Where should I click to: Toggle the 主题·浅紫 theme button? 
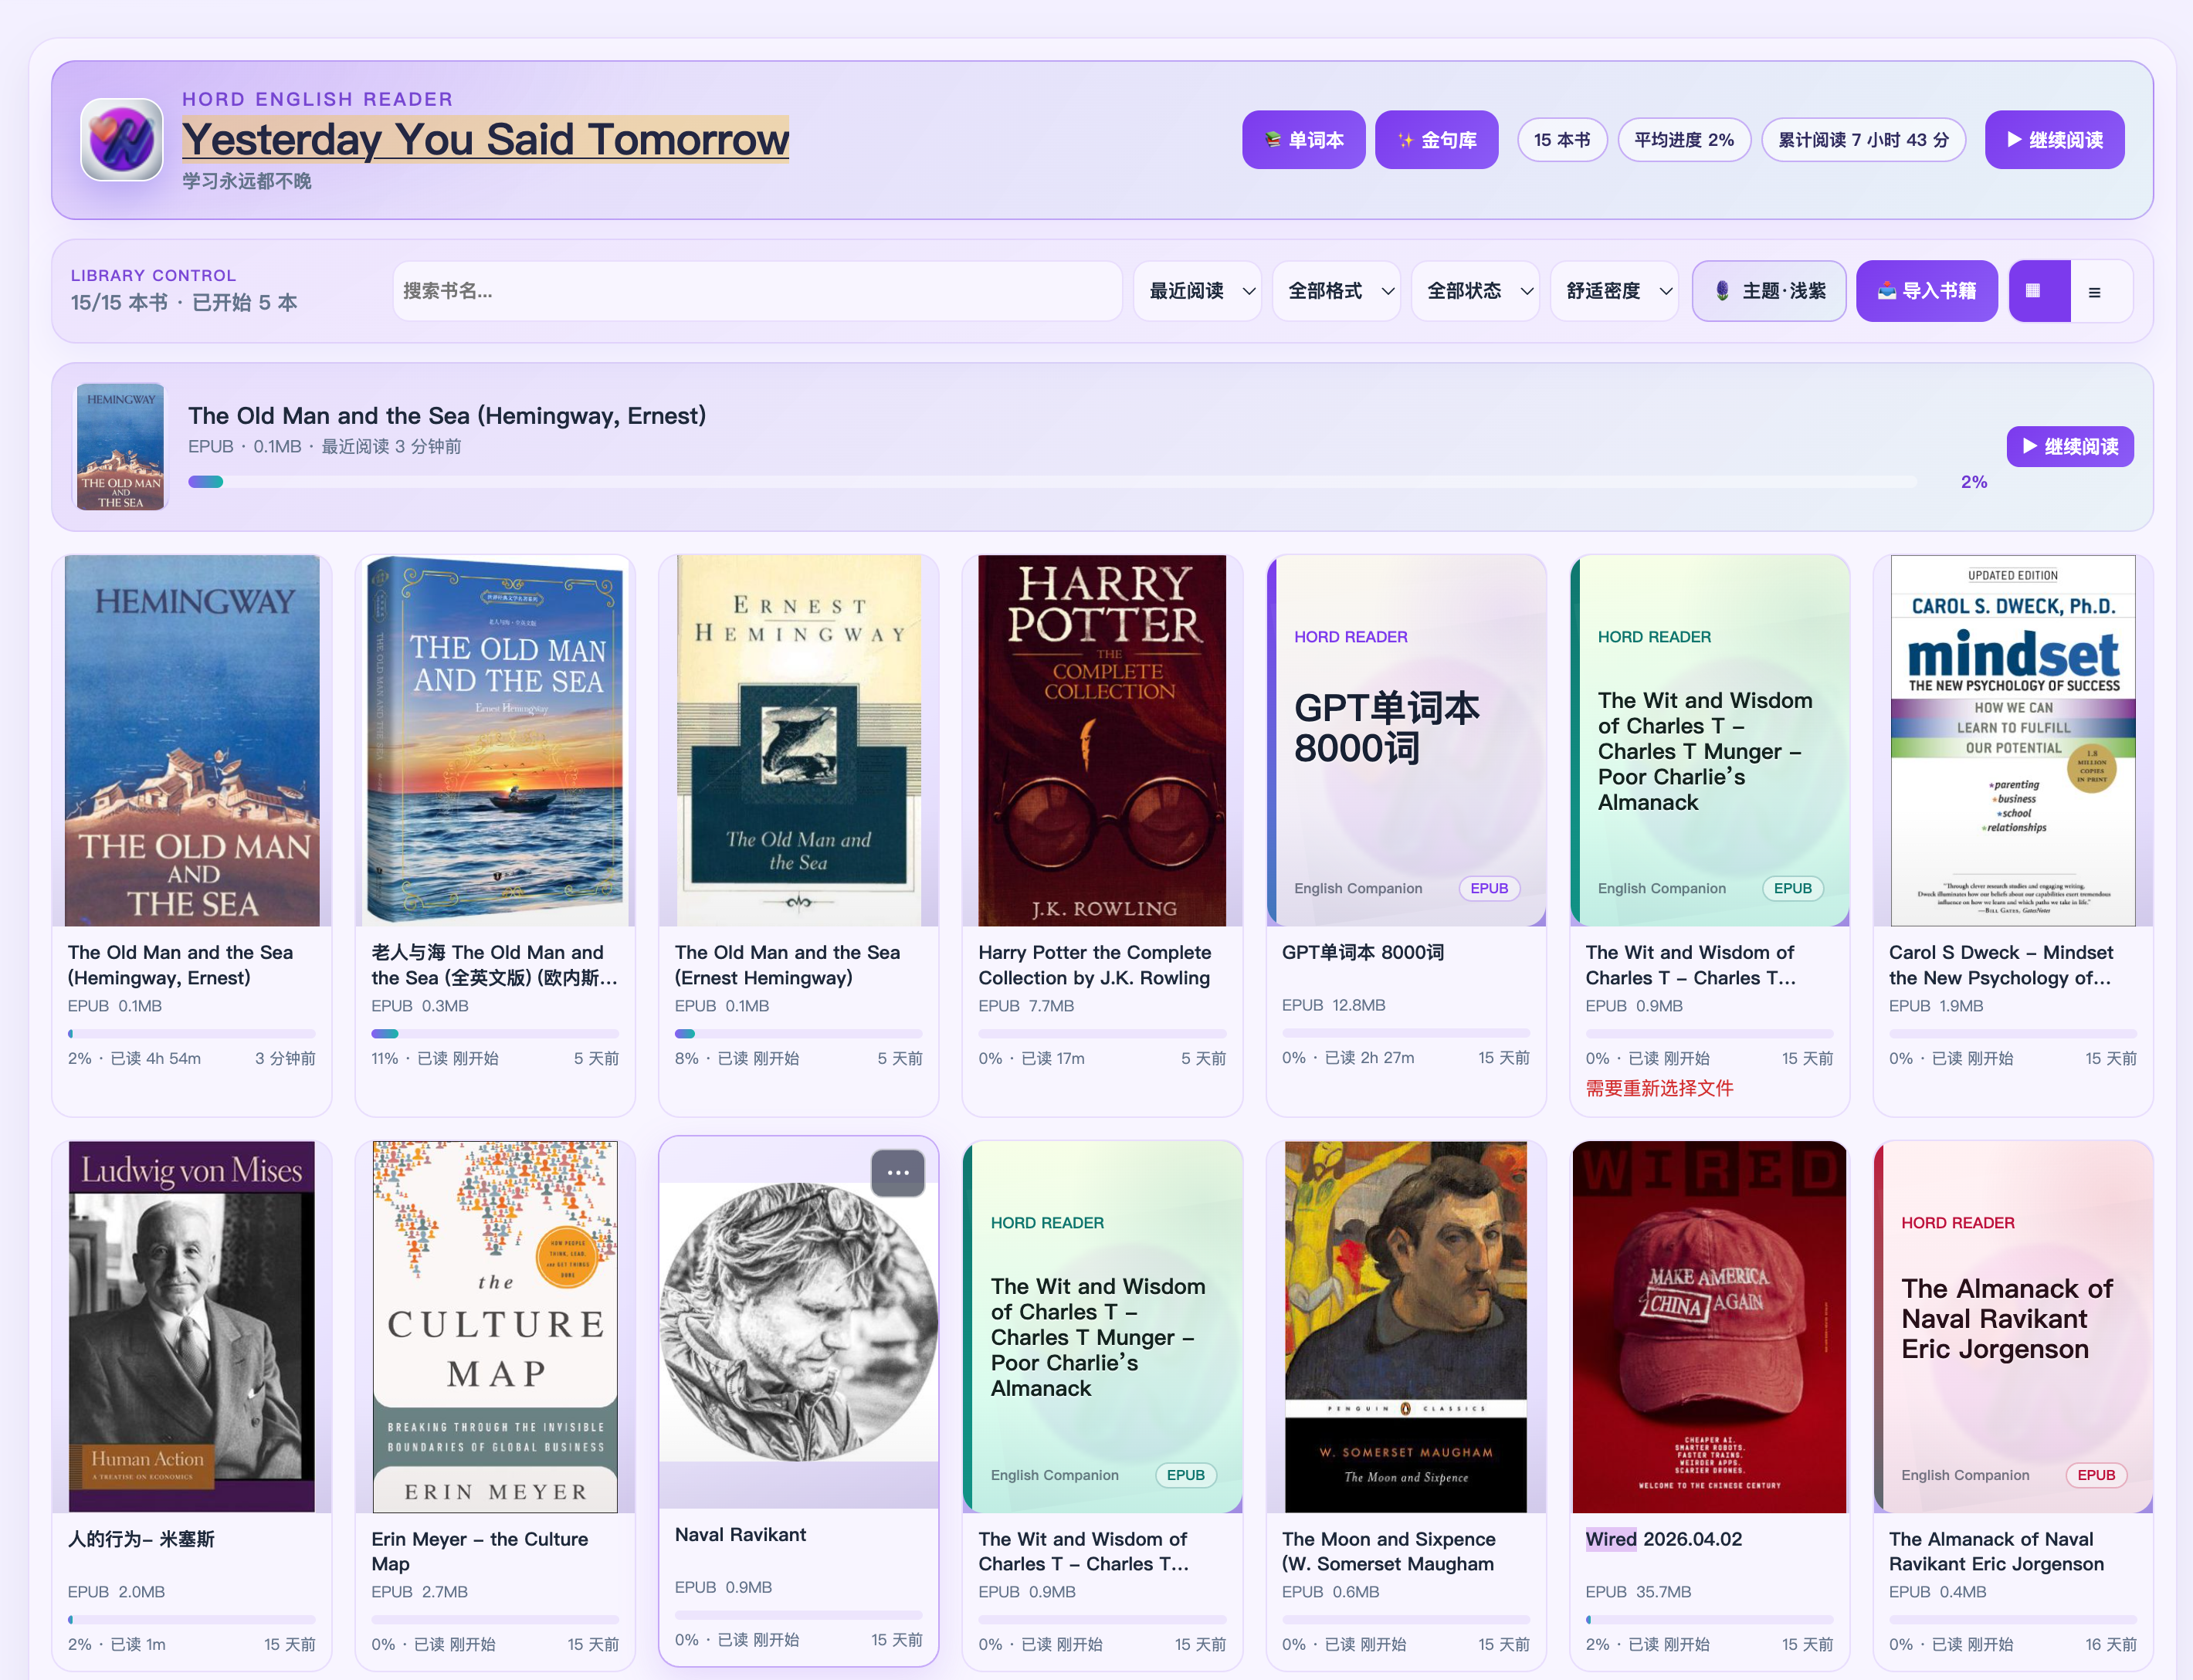[1769, 291]
